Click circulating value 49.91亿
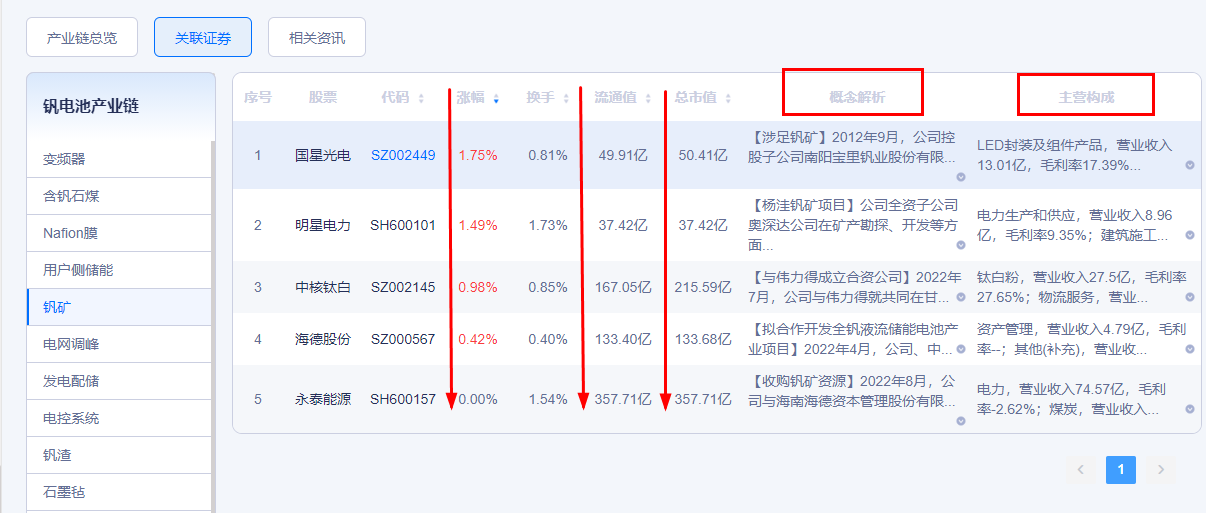Screen dimensions: 1206x513 click(625, 155)
